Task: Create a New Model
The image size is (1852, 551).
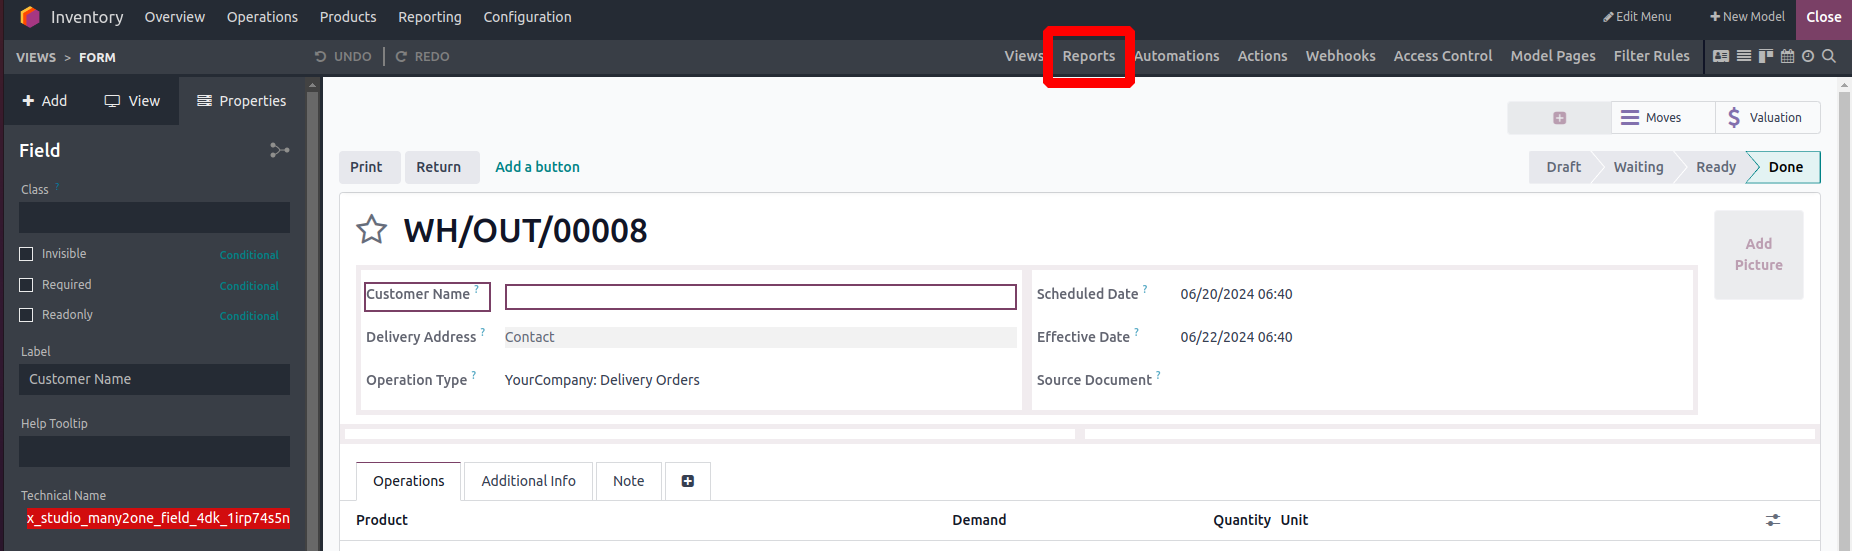Action: (1747, 17)
